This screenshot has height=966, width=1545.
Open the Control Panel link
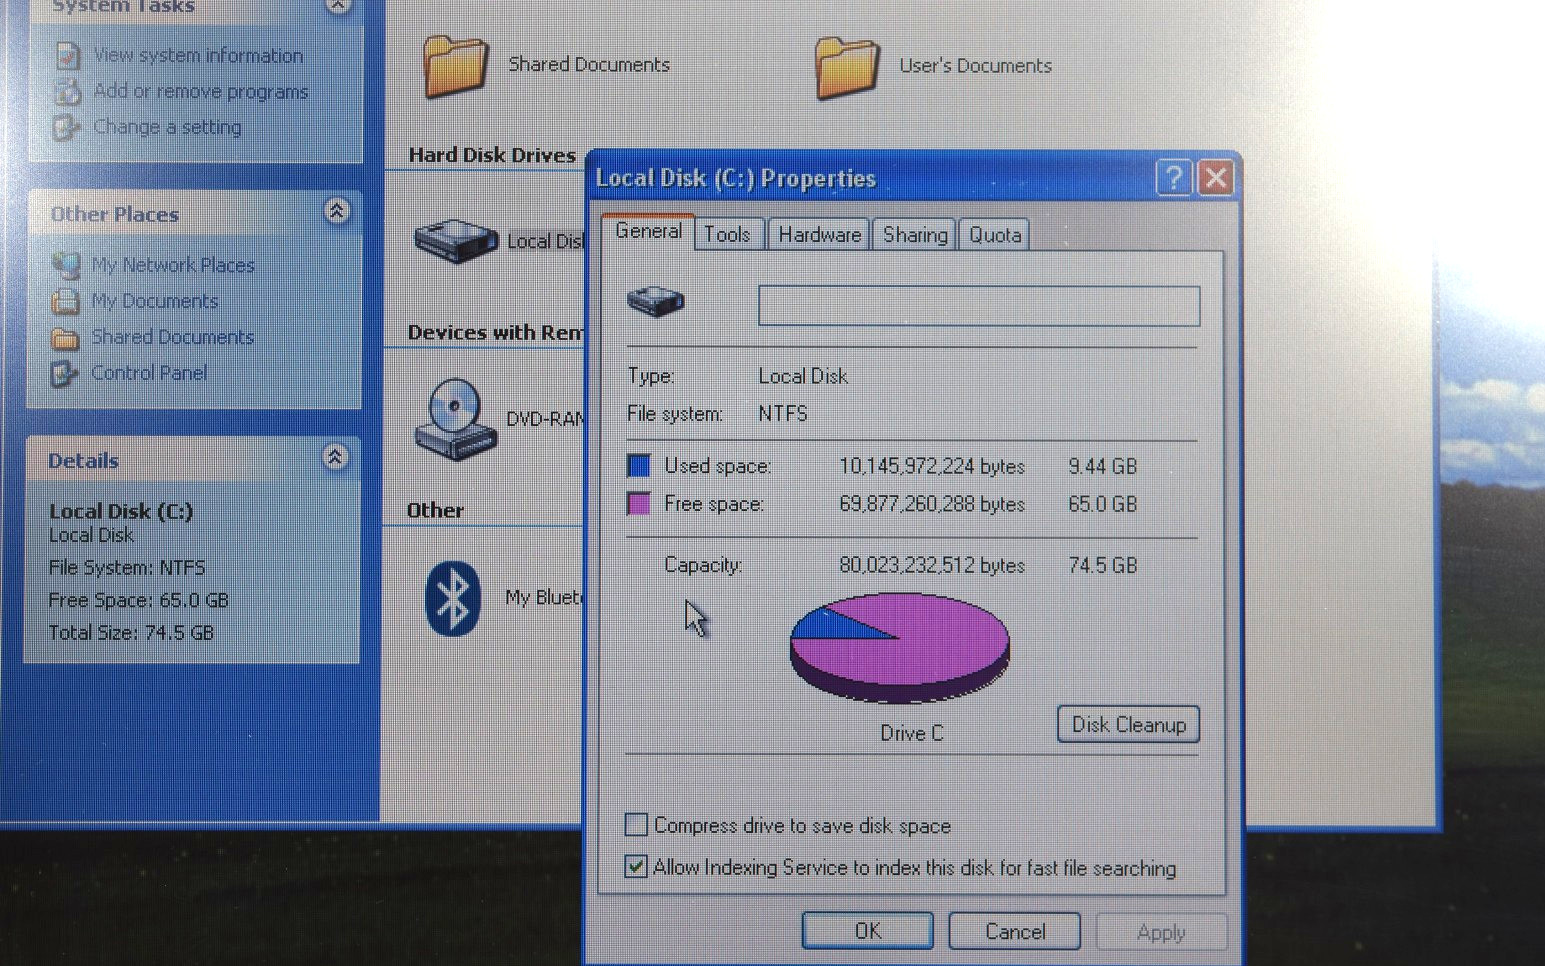(x=149, y=374)
